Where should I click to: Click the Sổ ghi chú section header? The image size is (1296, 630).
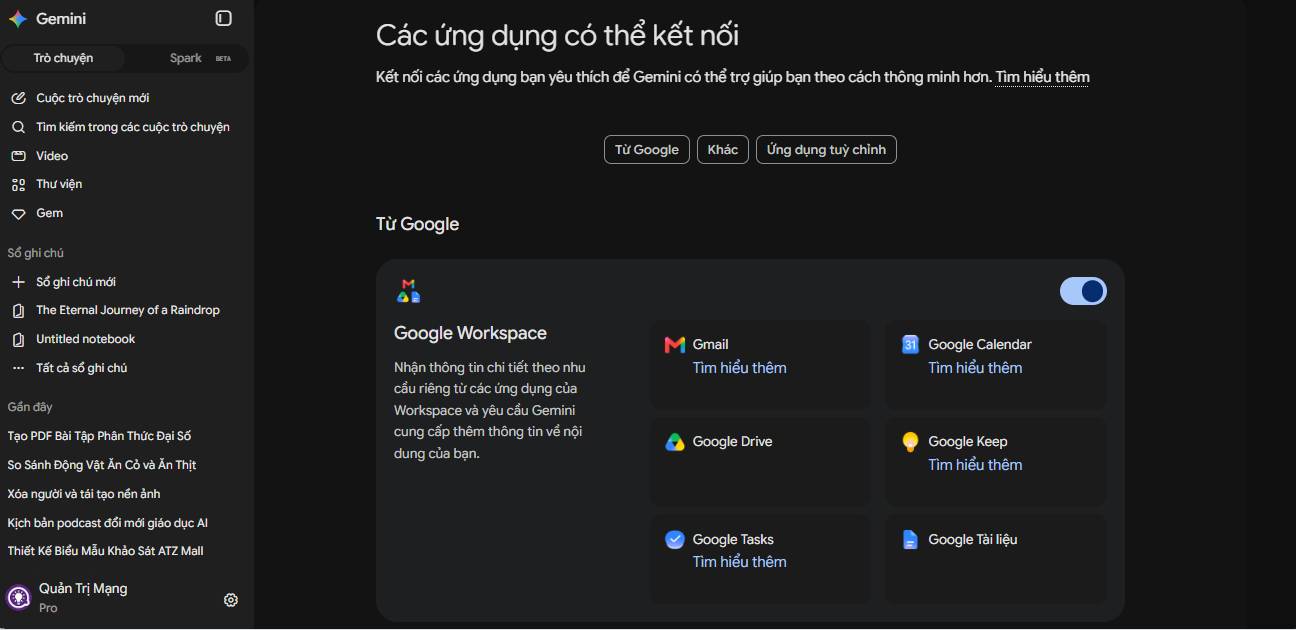36,253
